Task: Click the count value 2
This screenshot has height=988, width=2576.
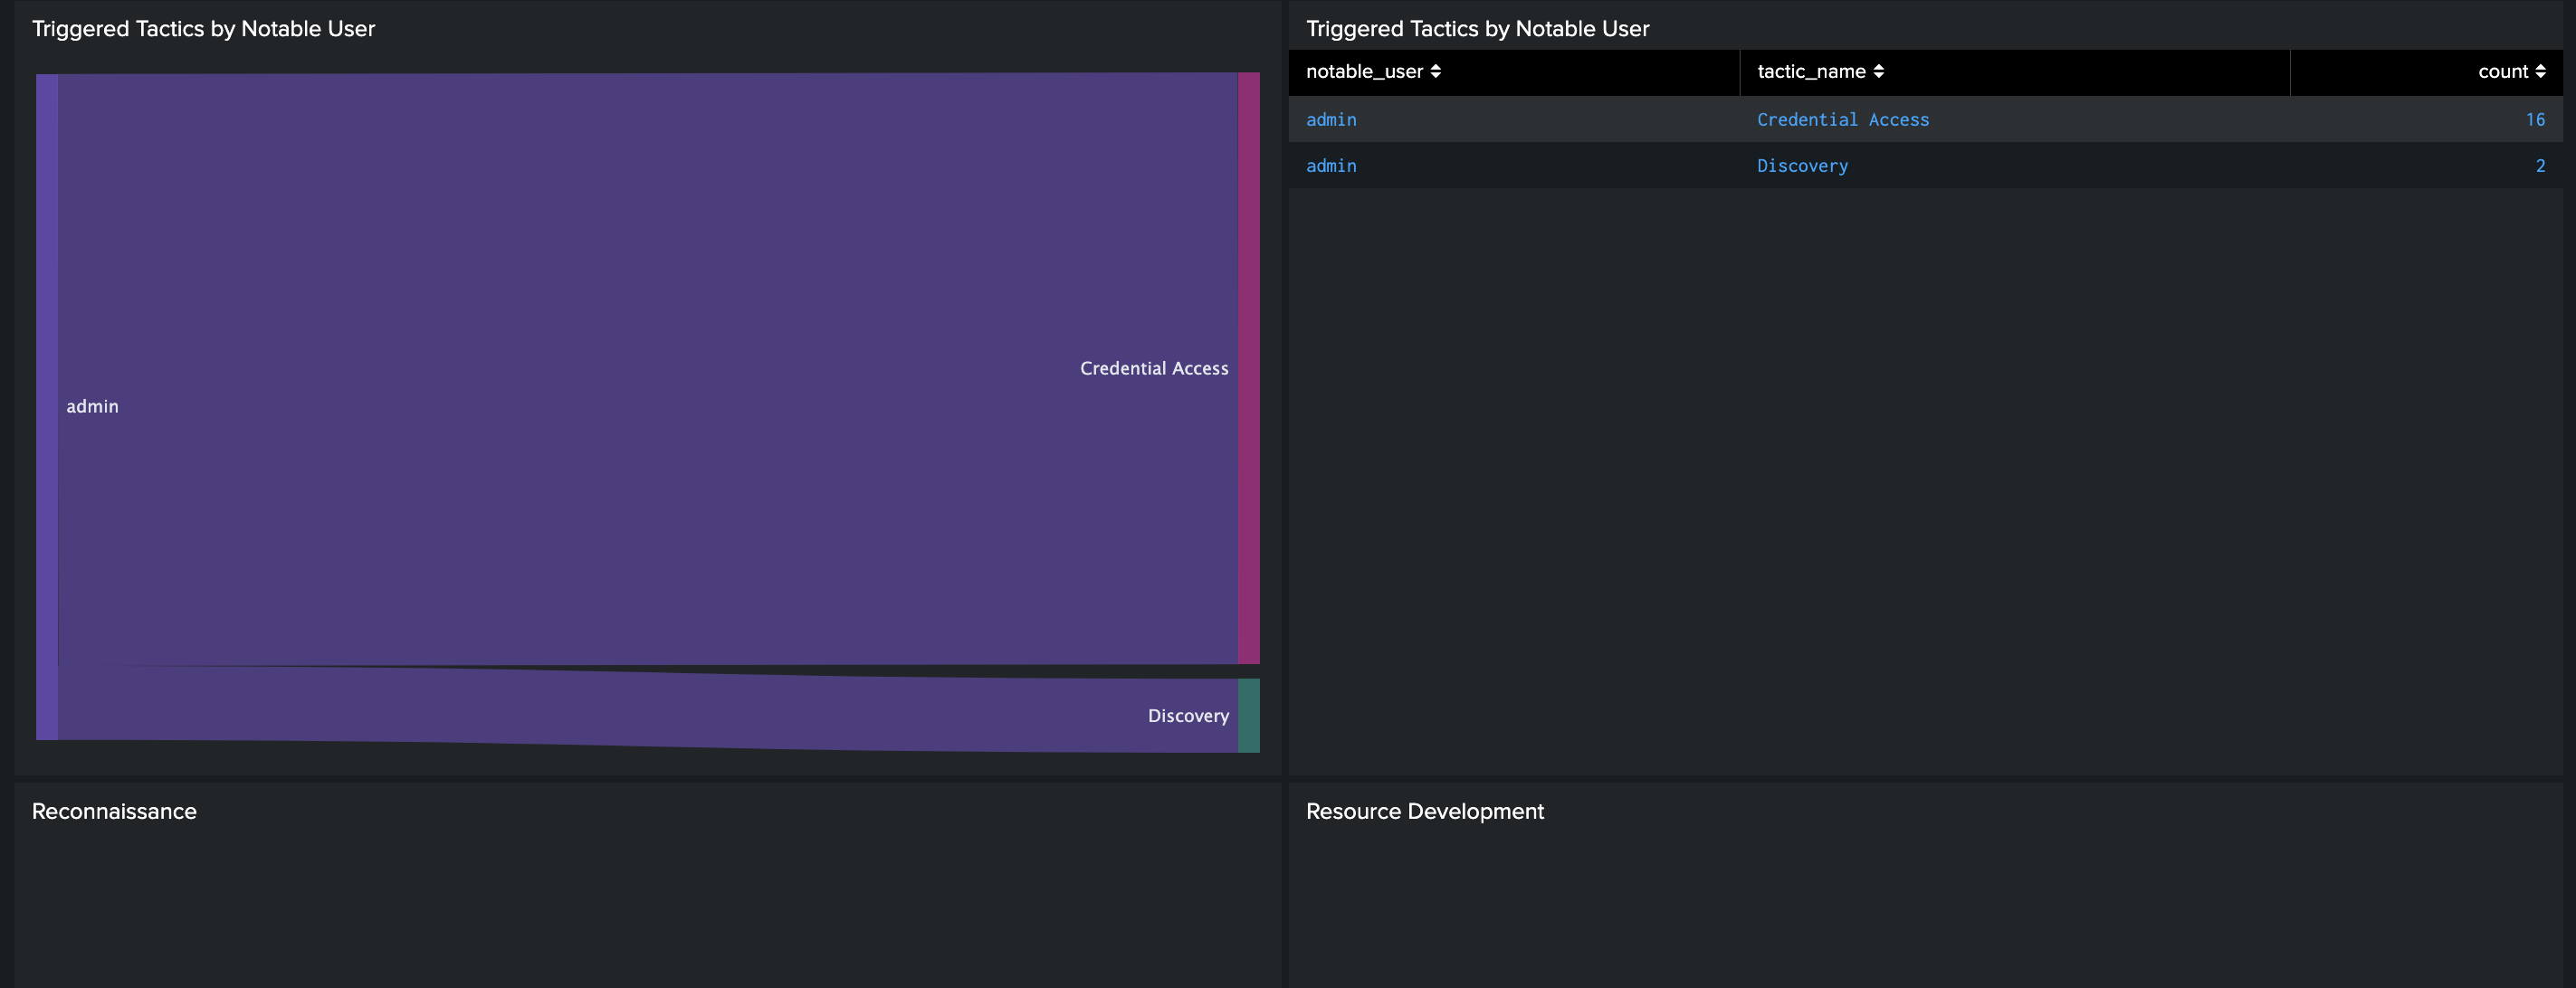Action: pos(2540,166)
